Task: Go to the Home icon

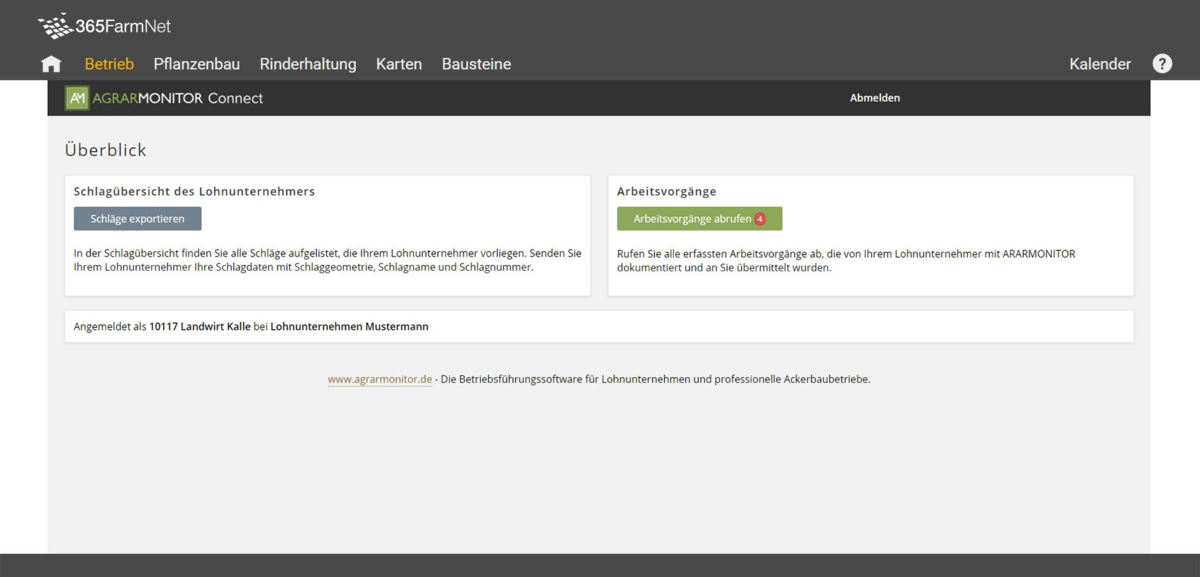Action: coord(51,64)
